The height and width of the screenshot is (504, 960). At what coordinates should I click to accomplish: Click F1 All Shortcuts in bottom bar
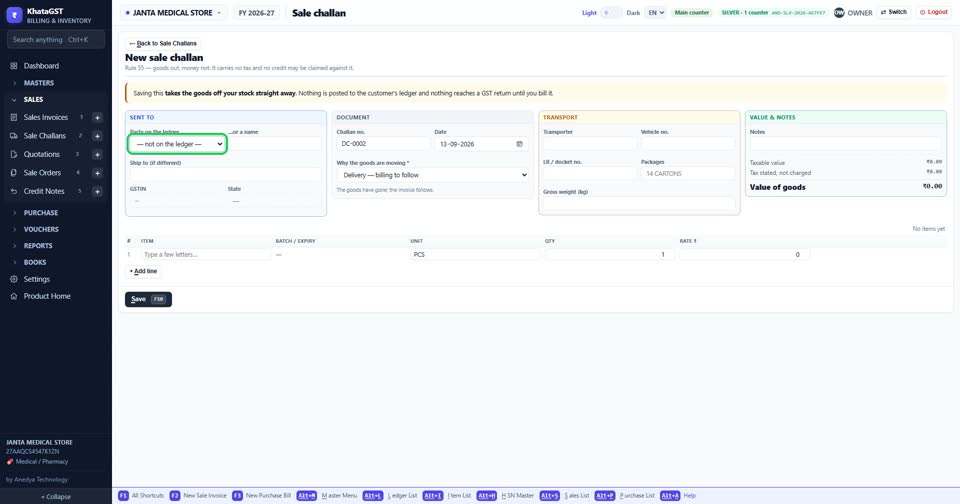(x=141, y=495)
